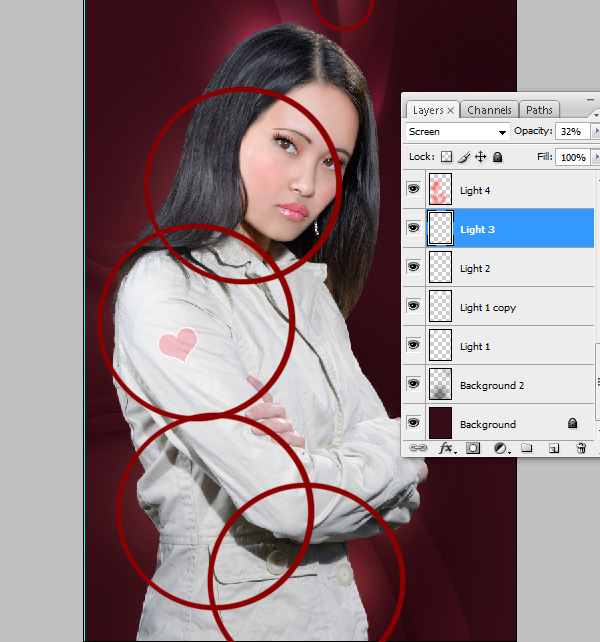The image size is (600, 642).
Task: Select the Light 4 layer thumbnail
Action: pyautogui.click(x=440, y=189)
